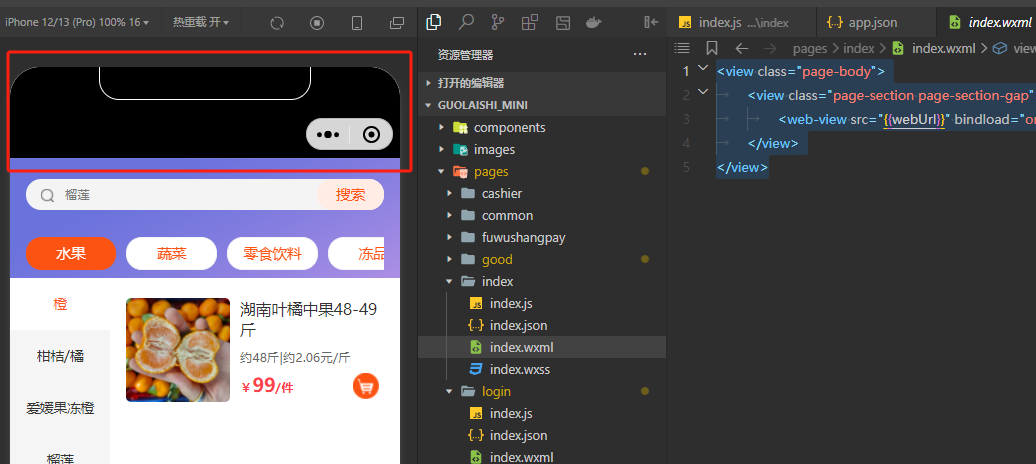Open the 资源管理器 more options ellipsis
This screenshot has width=1036, height=464.
point(640,54)
